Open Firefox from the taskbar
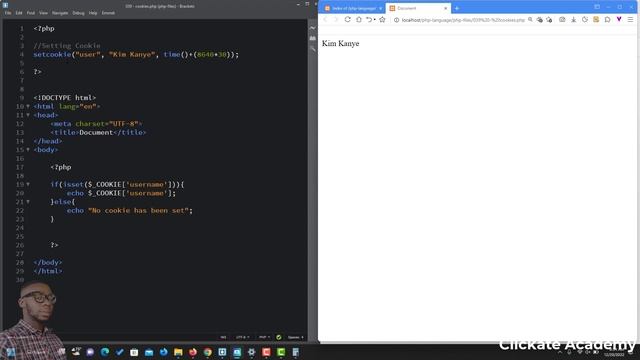Viewport: 640px width, 360px height. coord(193,352)
